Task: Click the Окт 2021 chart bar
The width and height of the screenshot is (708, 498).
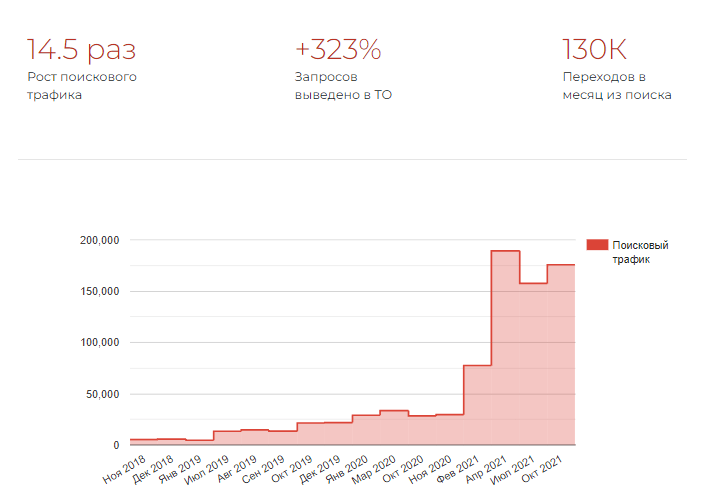Action: [x=561, y=354]
